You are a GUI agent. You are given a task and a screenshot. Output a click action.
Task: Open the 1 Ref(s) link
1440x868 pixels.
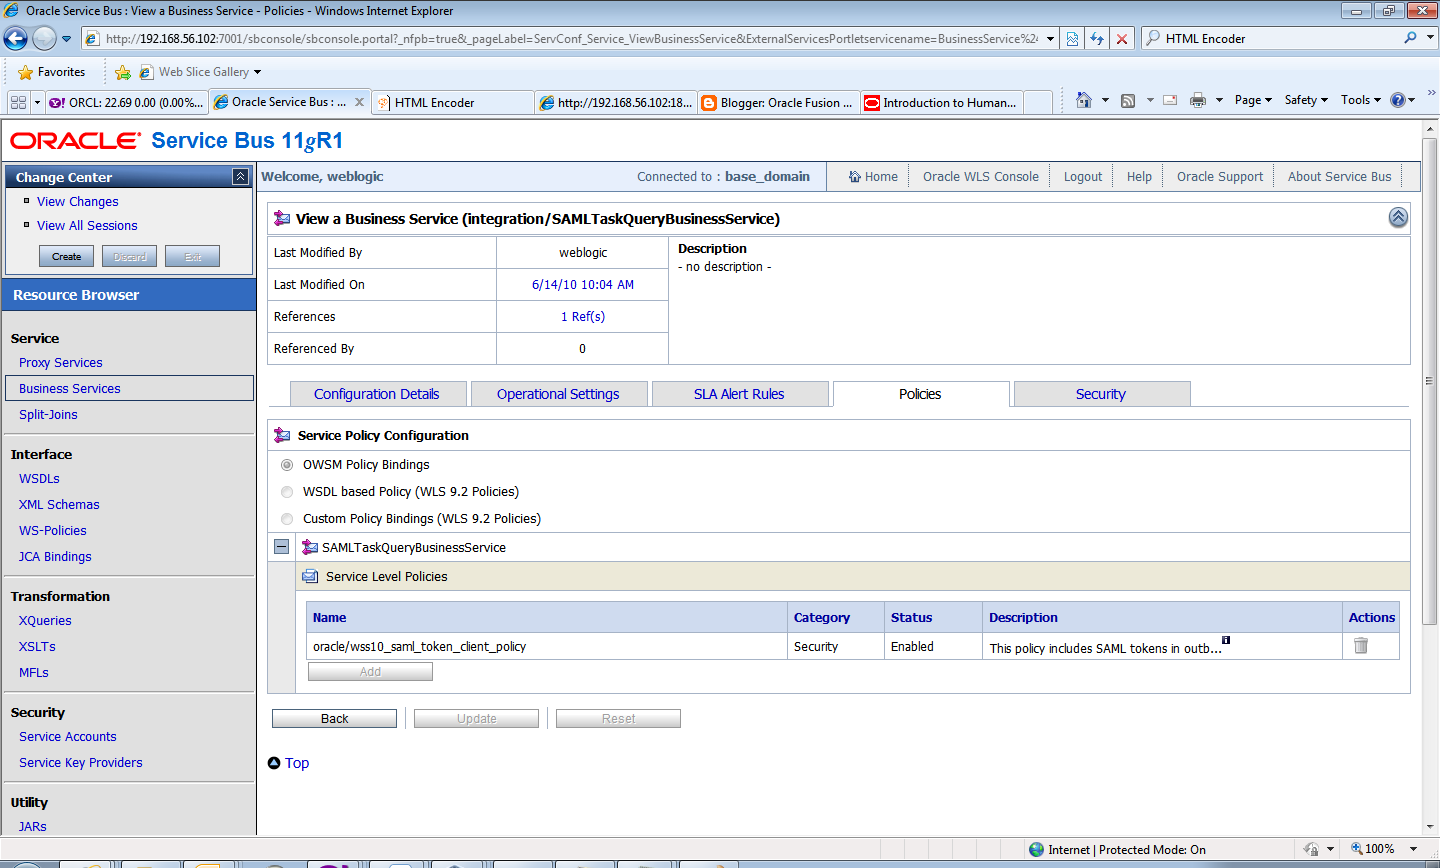tap(583, 317)
